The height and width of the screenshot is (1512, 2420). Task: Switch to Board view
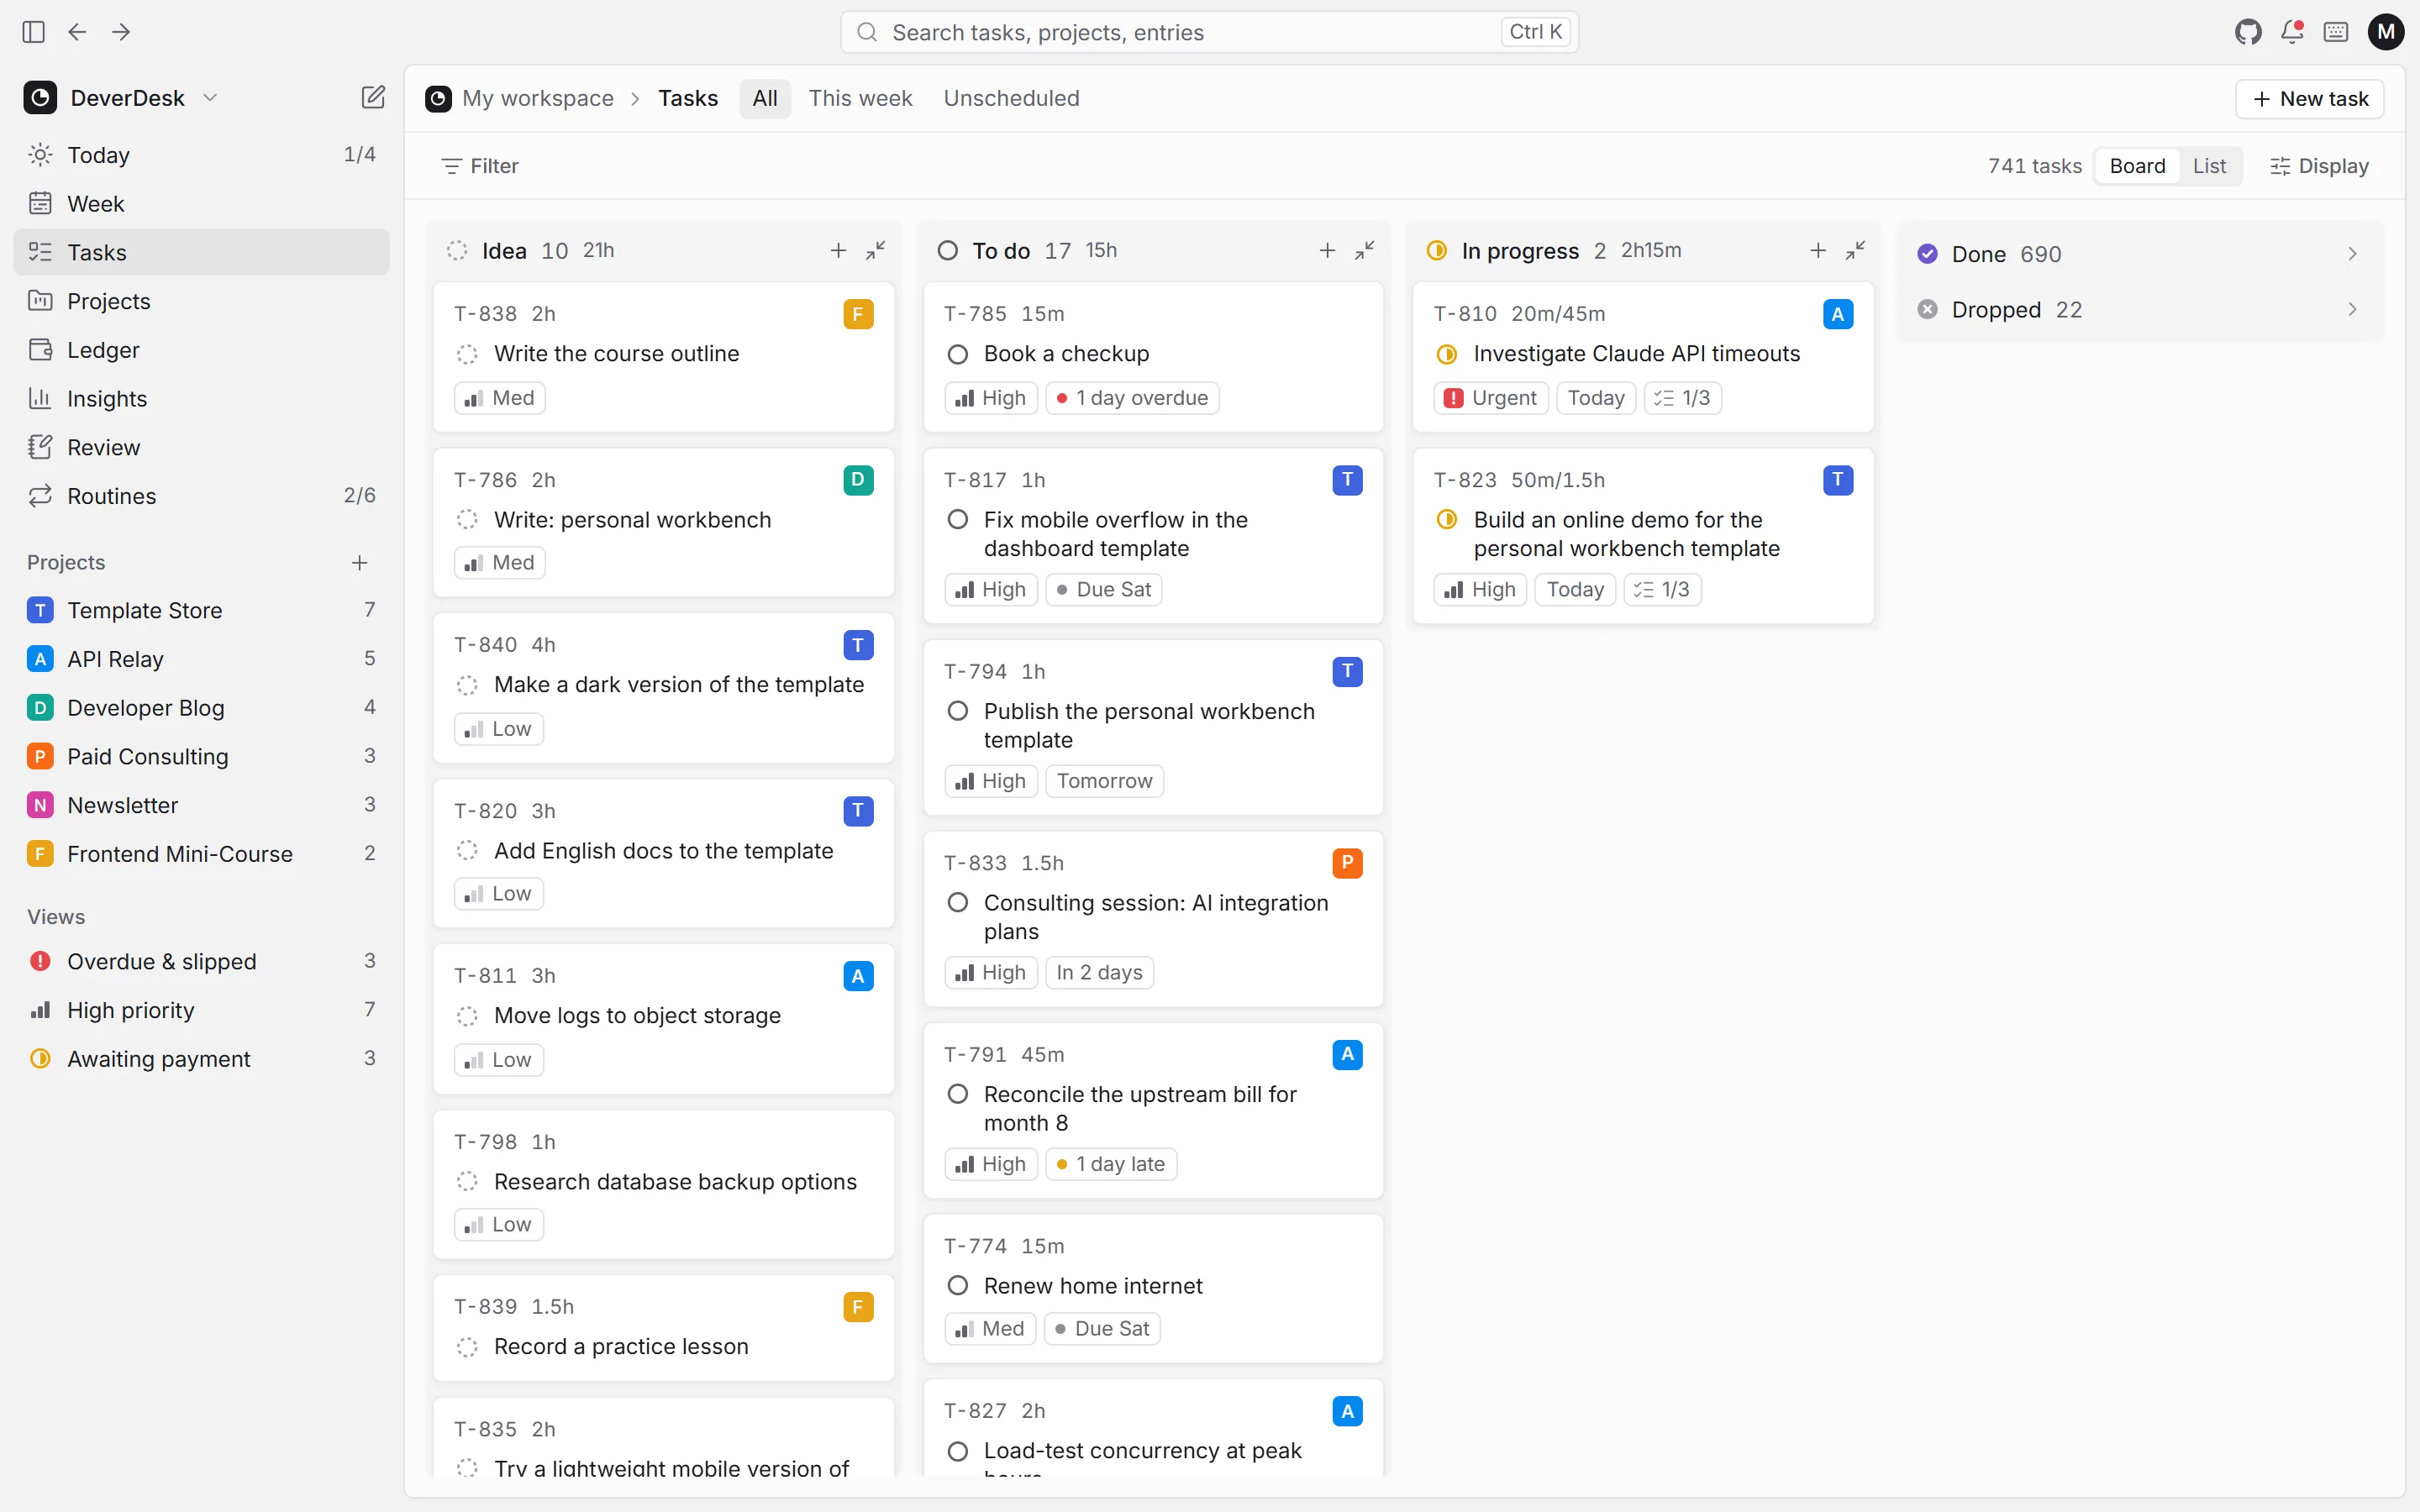point(2137,166)
